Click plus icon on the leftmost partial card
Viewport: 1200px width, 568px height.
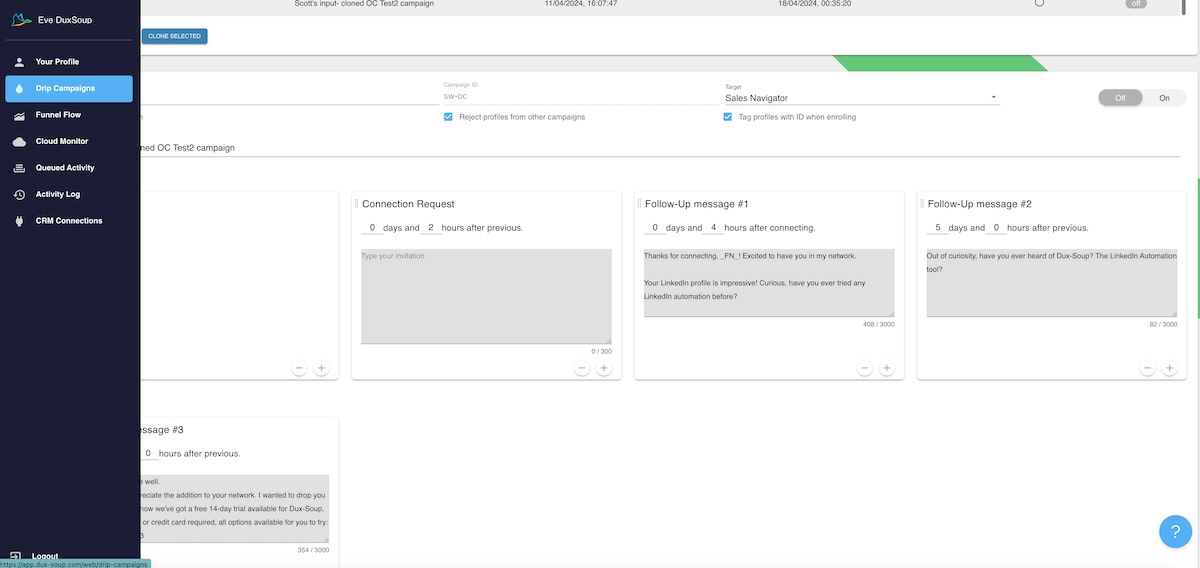[x=321, y=368]
